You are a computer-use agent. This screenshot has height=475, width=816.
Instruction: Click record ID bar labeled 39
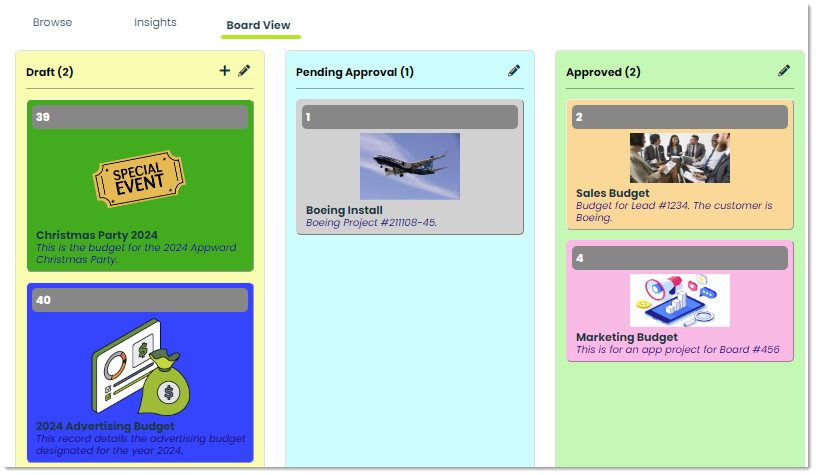[x=140, y=117]
